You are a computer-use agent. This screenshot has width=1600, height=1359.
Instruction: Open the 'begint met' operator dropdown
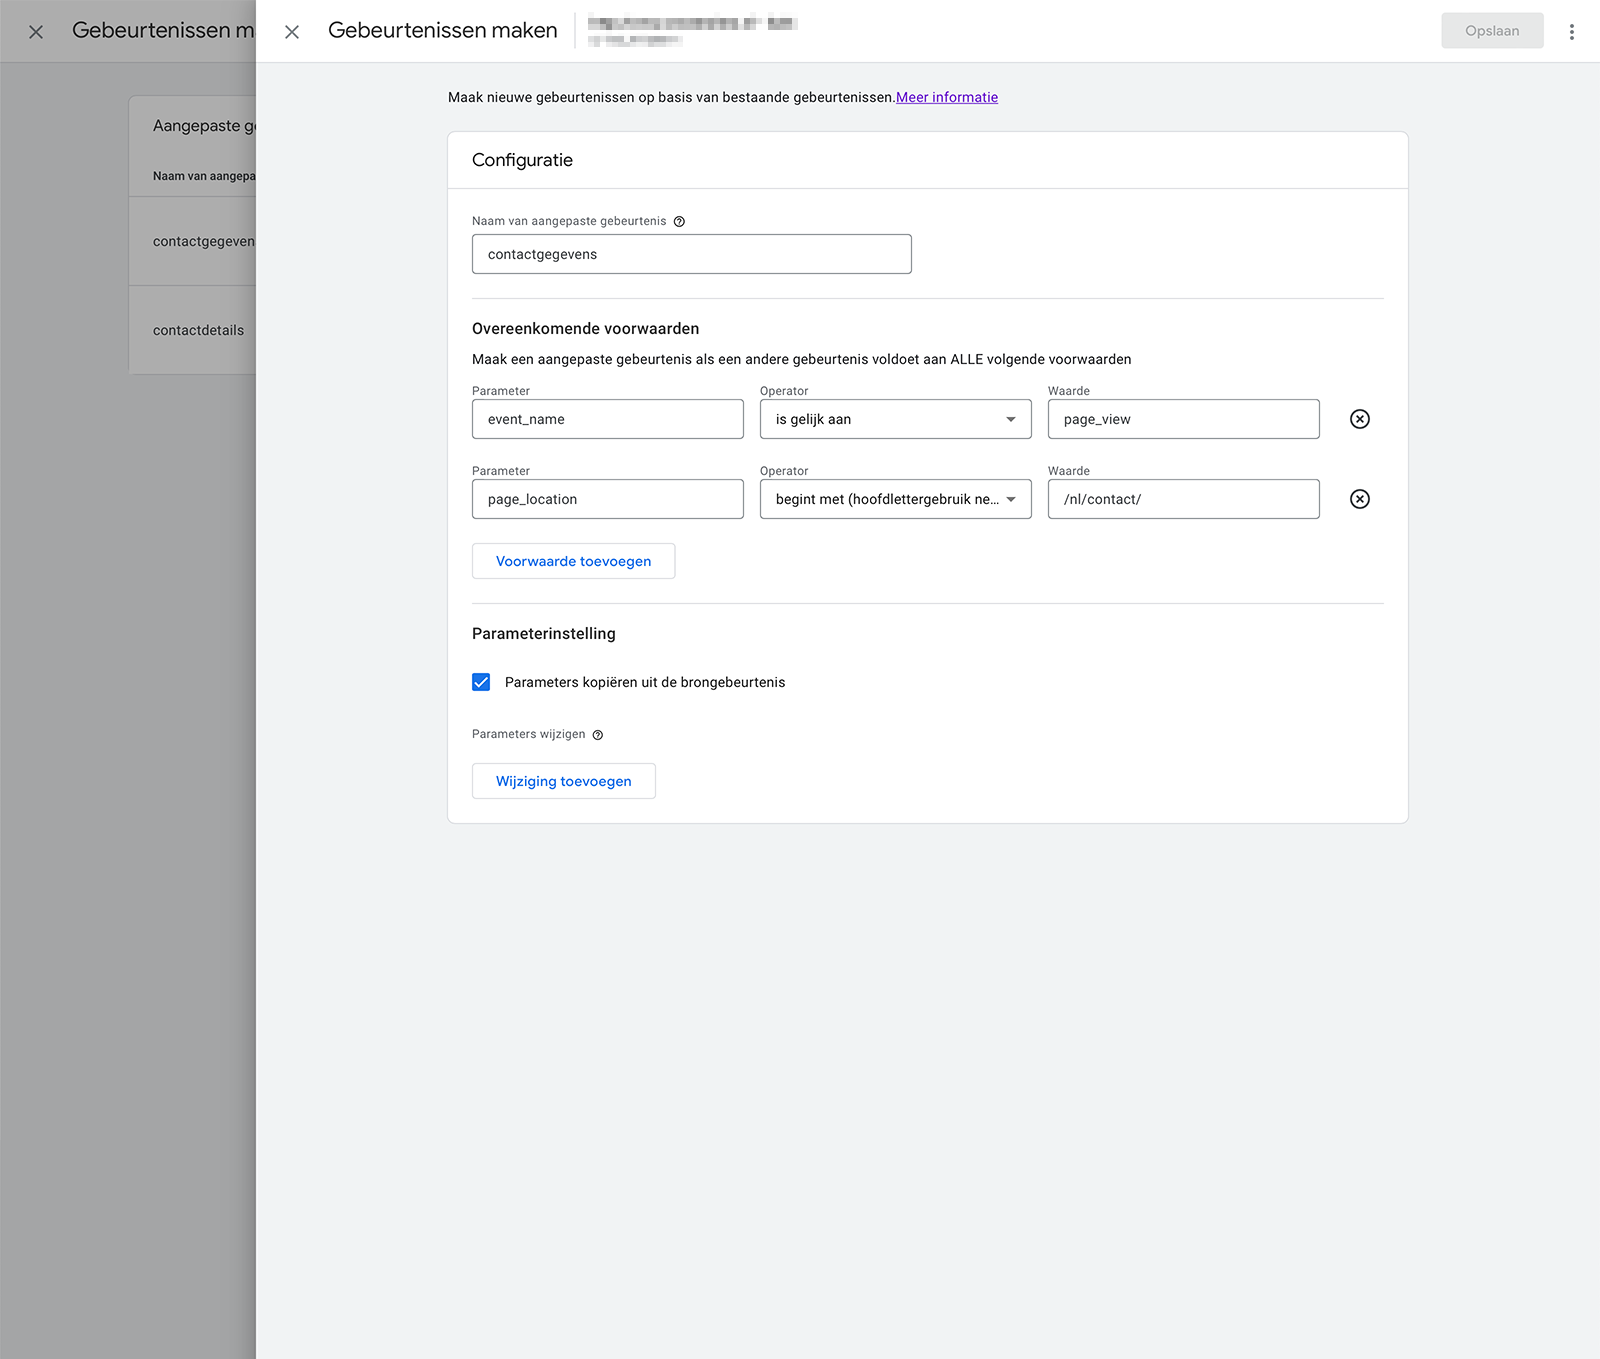896,499
